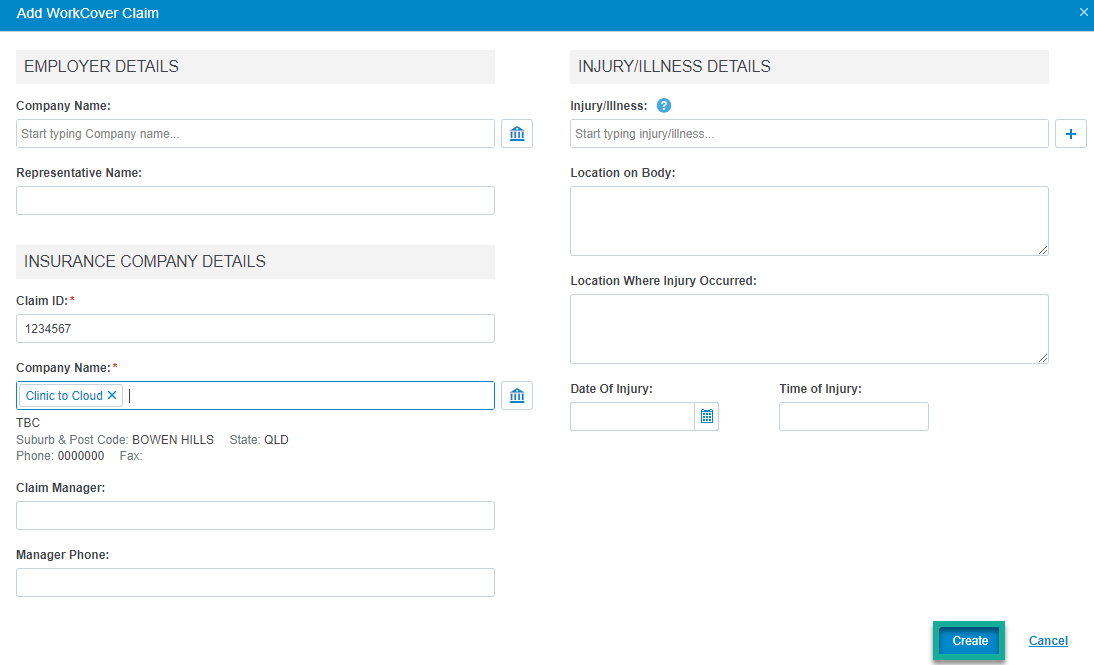Click the BOWEN HILLS suburb text
Image resolution: width=1094 pixels, height=665 pixels.
(x=173, y=440)
